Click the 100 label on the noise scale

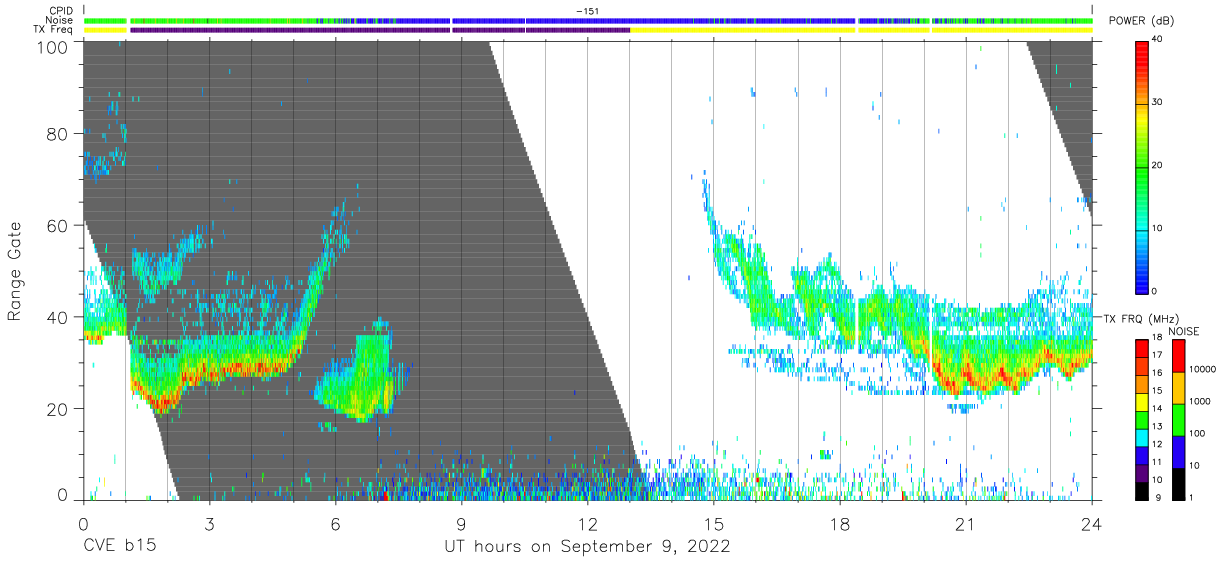point(1196,433)
